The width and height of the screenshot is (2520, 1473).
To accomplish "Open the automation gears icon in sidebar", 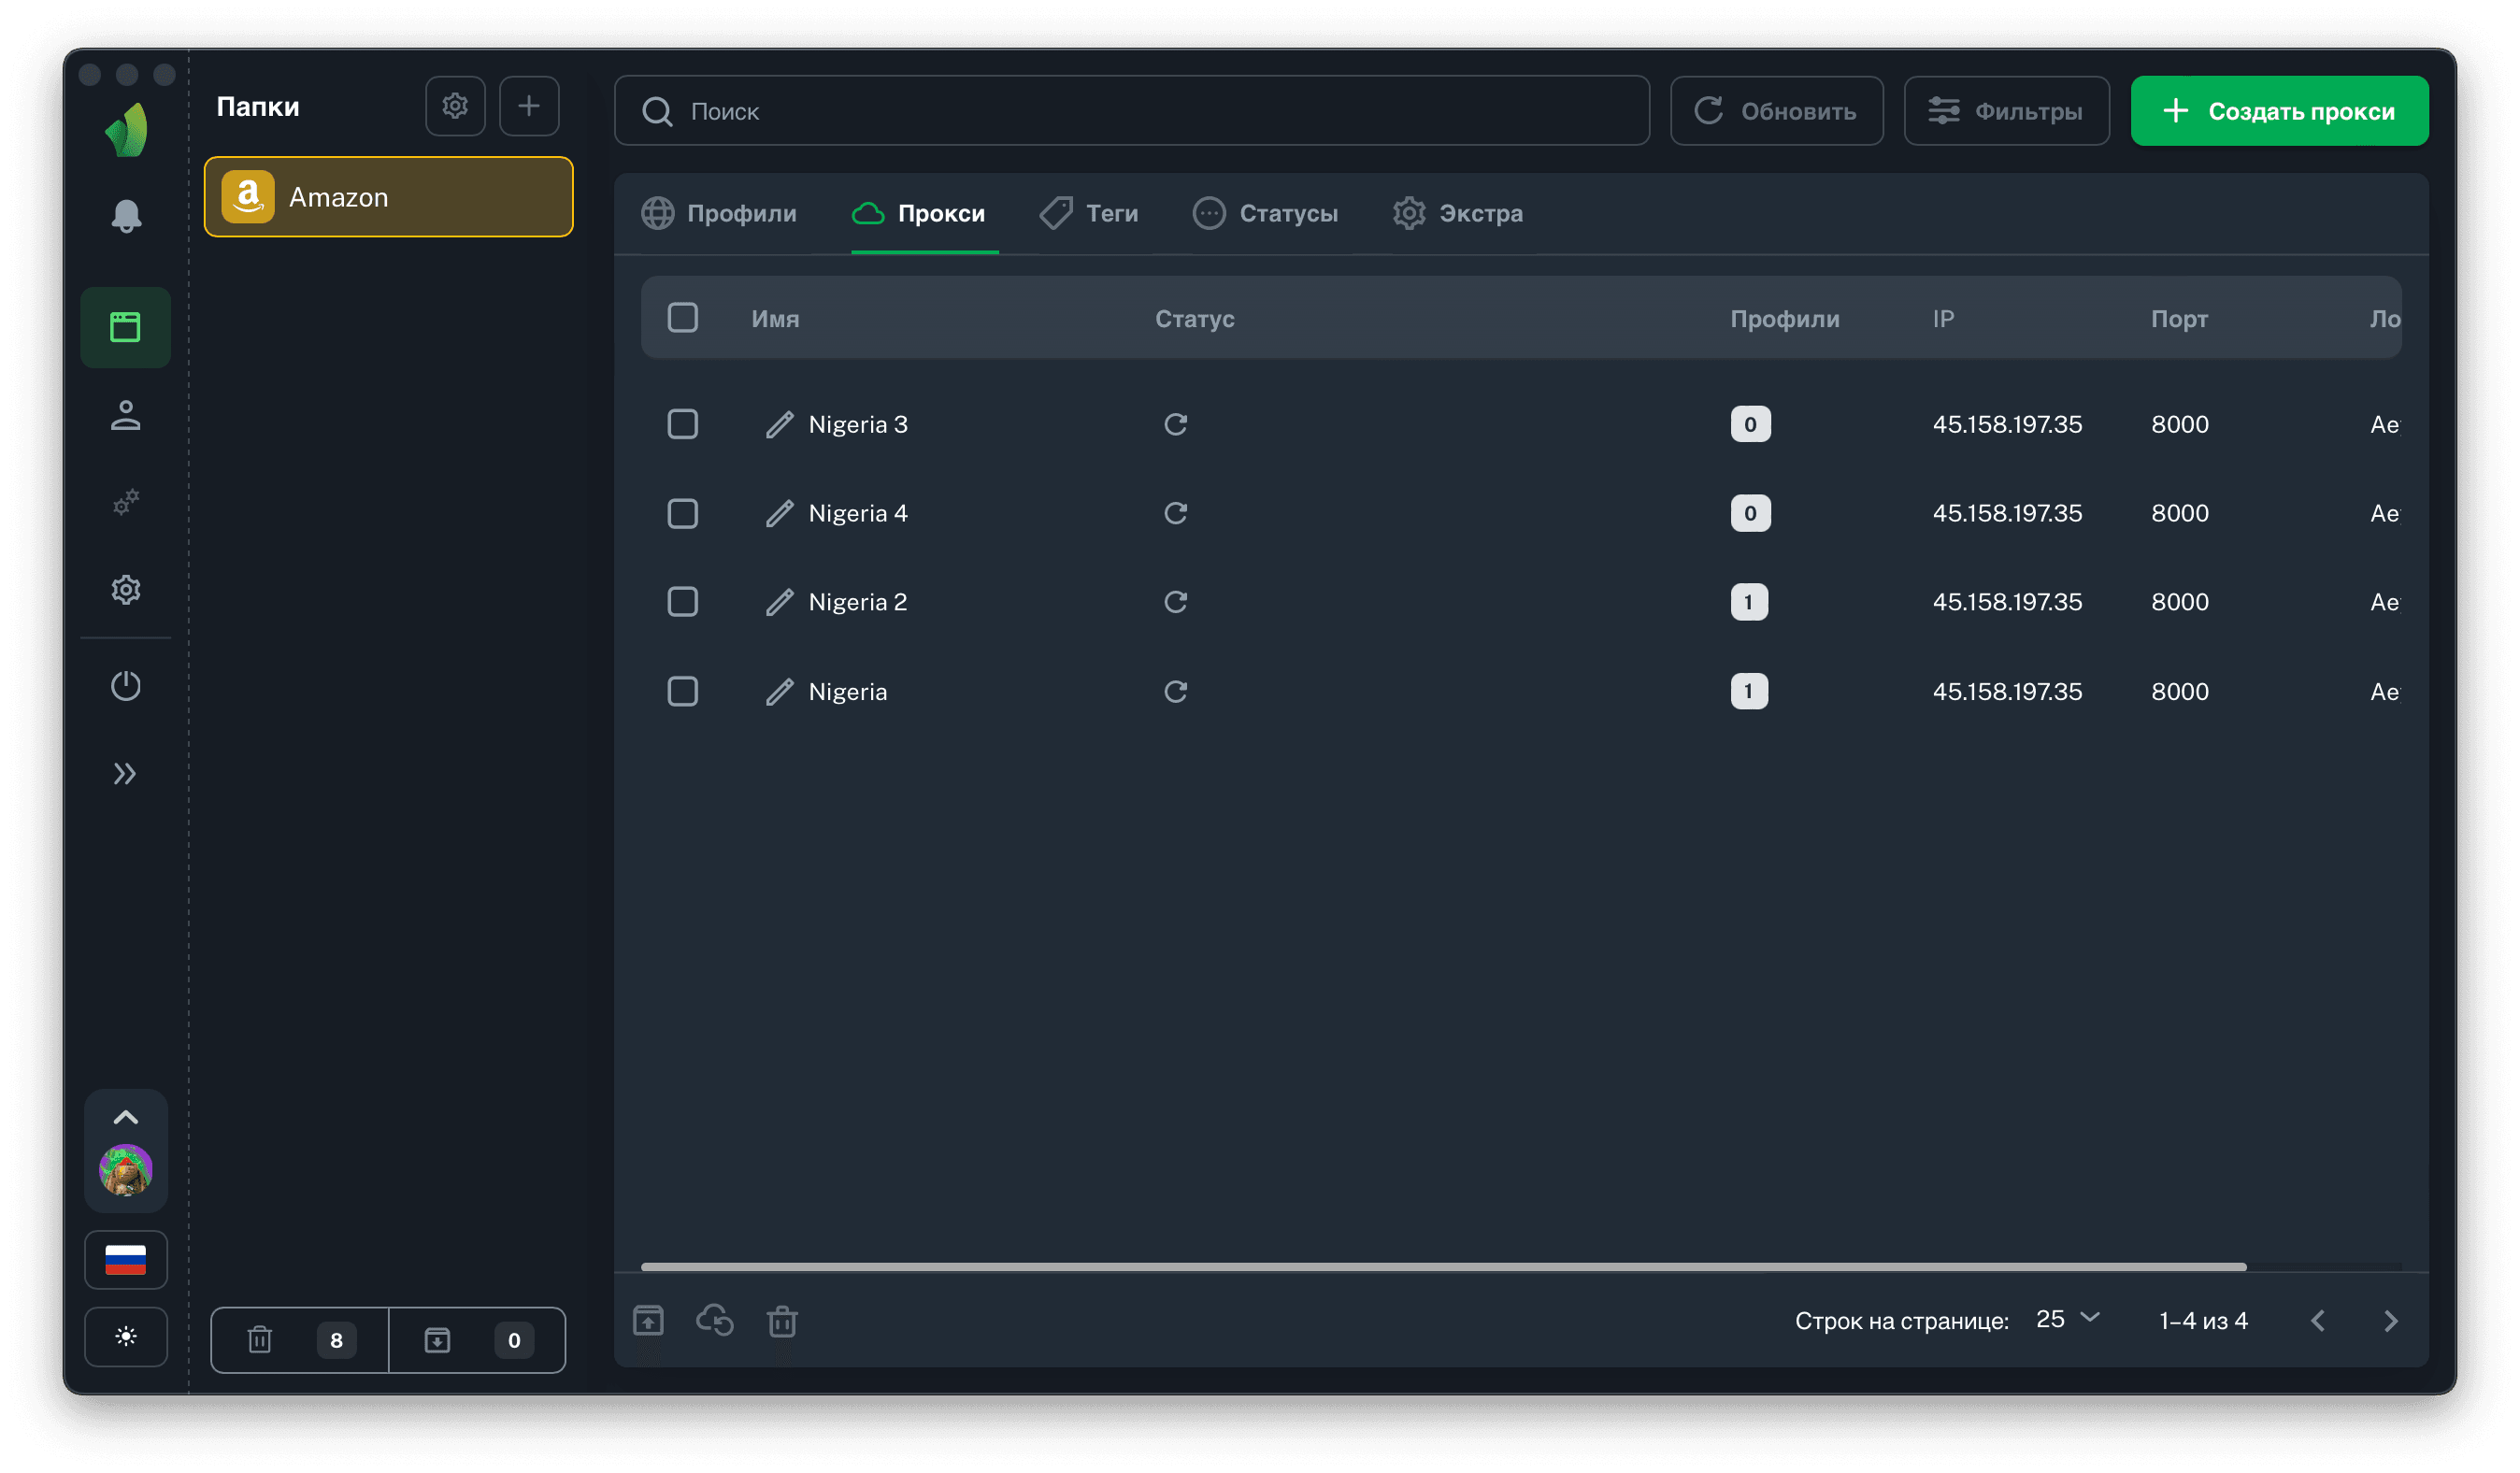I will click(x=126, y=502).
